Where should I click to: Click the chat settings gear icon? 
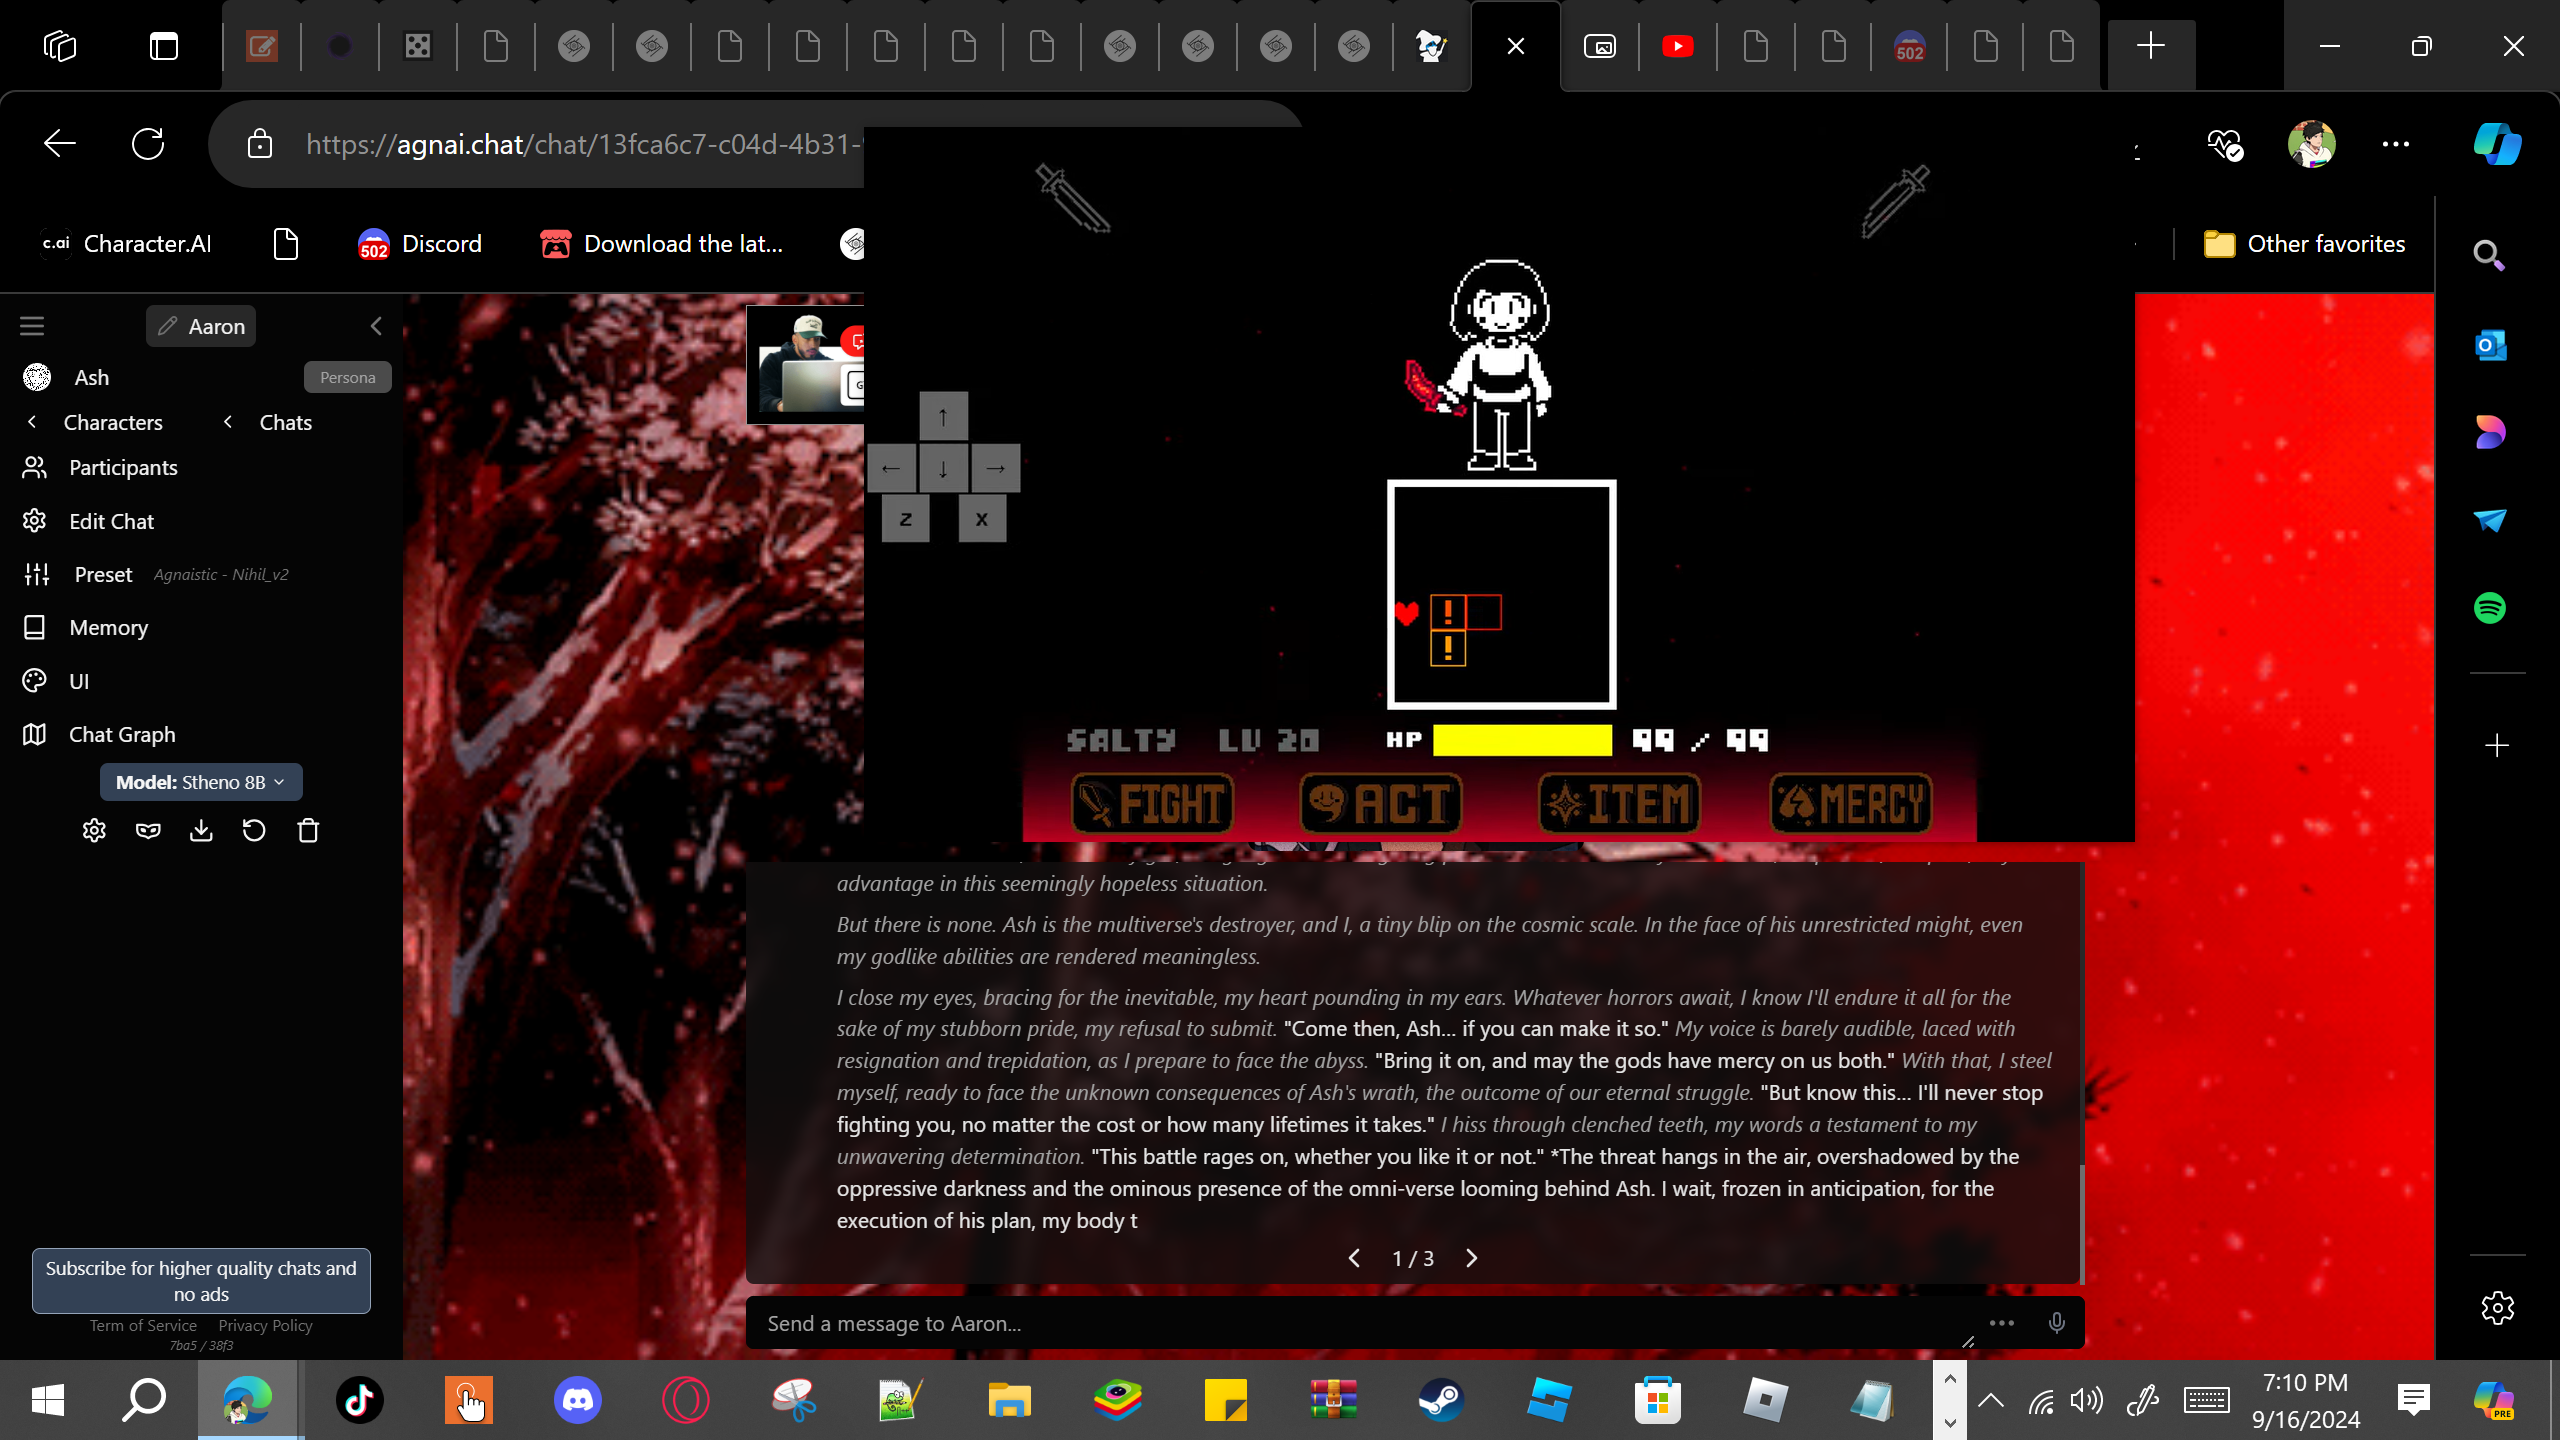[94, 831]
